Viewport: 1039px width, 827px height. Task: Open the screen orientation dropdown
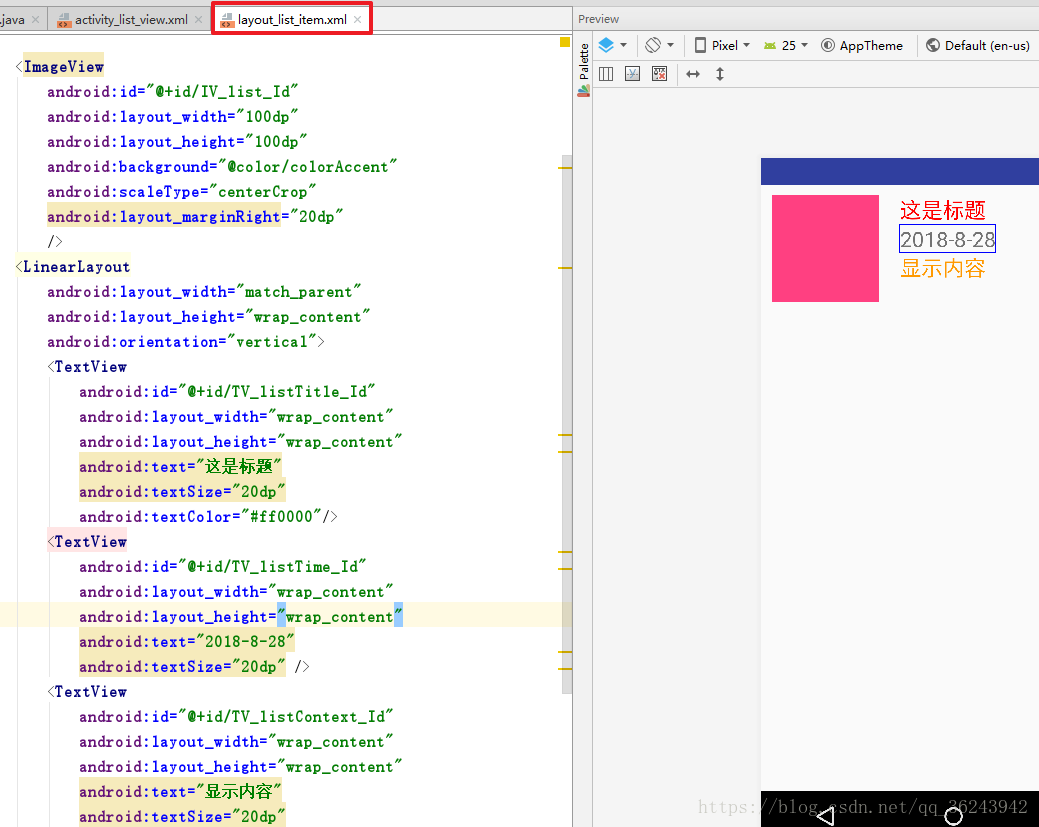point(659,45)
